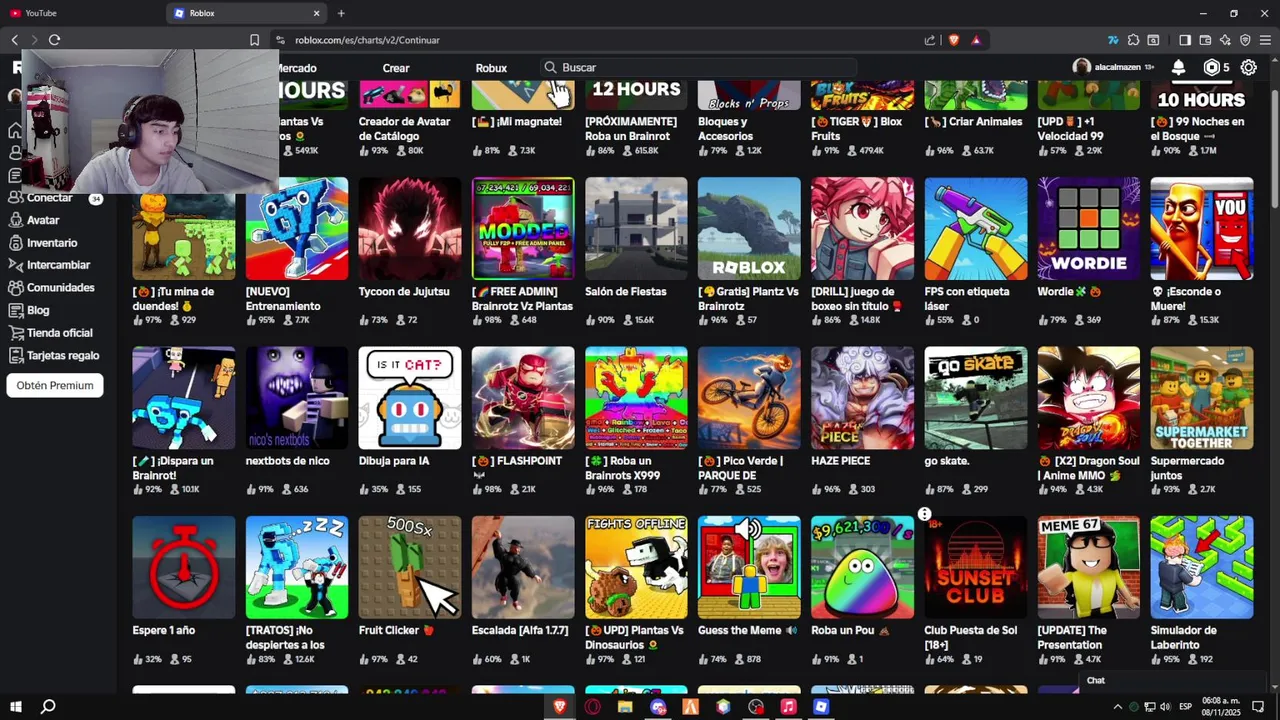Open the Wordie game thumbnail

click(x=1088, y=229)
